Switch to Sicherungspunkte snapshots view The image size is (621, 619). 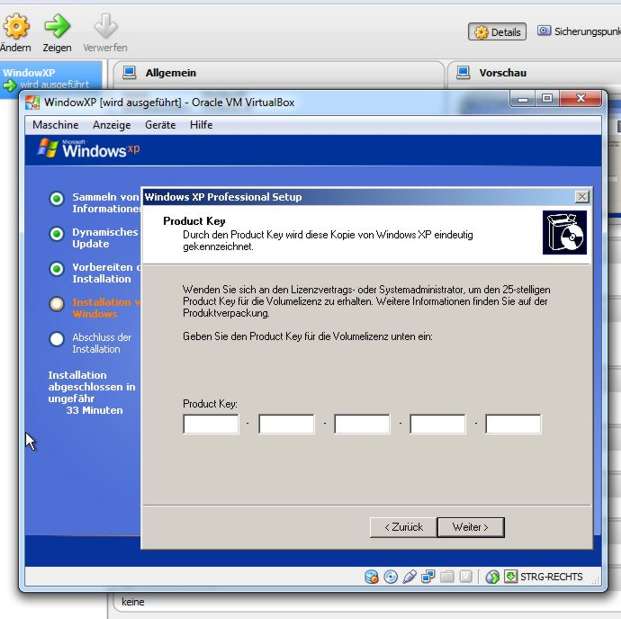pos(579,31)
